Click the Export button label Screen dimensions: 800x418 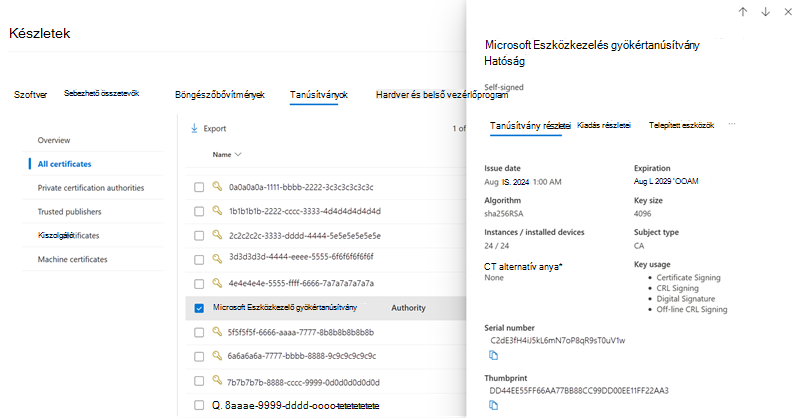point(215,129)
